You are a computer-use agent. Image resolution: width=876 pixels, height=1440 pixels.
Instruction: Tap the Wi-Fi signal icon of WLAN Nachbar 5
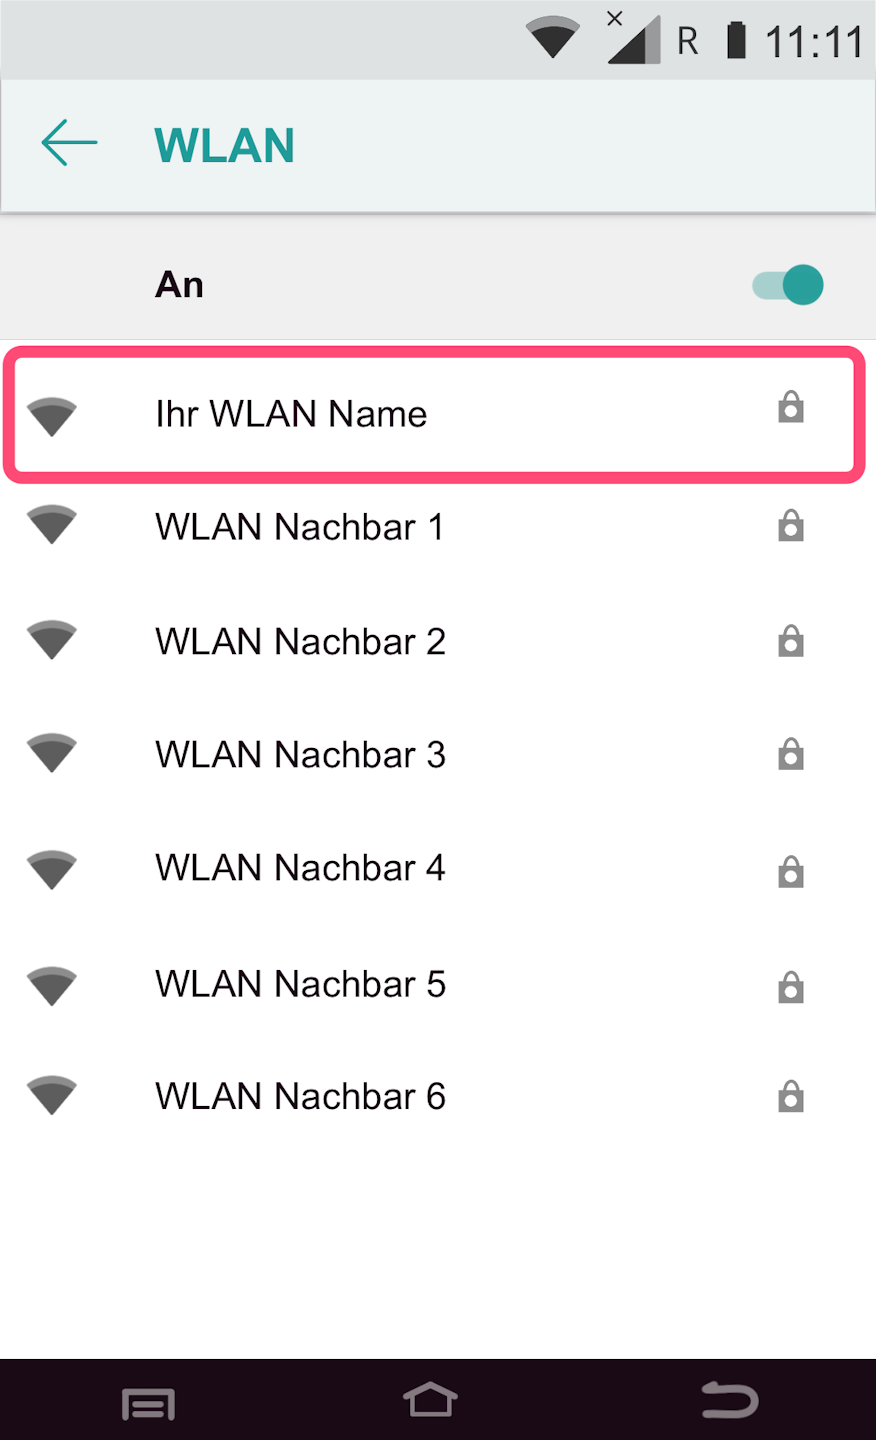click(52, 985)
